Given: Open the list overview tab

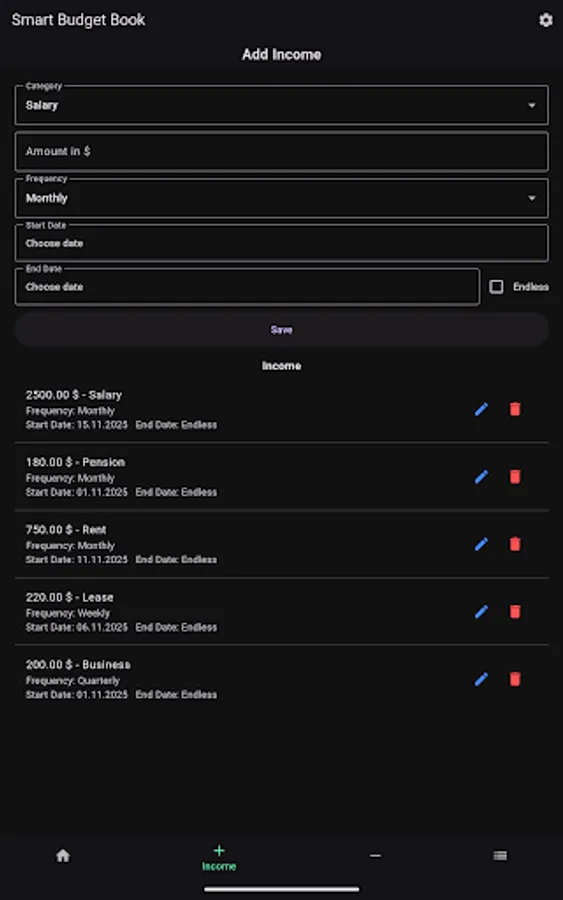Looking at the screenshot, I should click(x=500, y=856).
